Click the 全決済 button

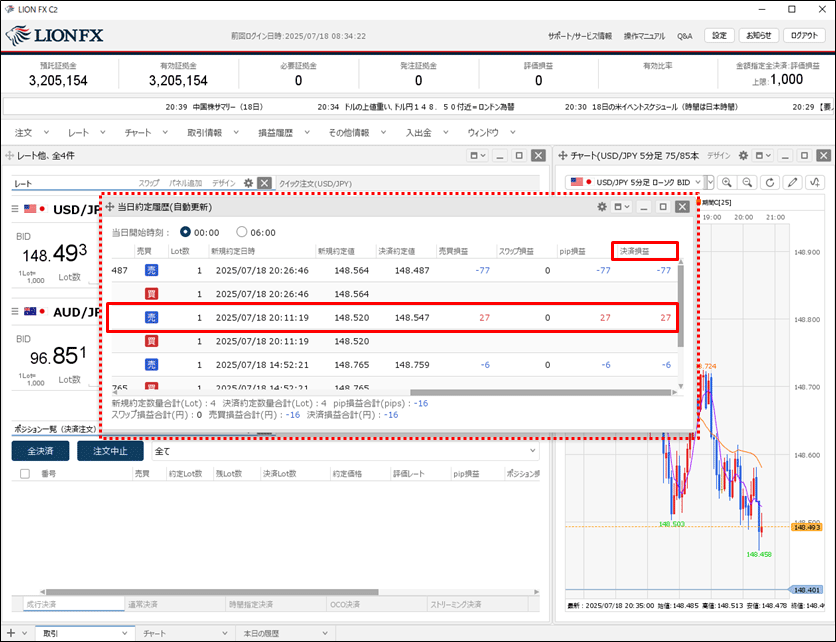41,451
